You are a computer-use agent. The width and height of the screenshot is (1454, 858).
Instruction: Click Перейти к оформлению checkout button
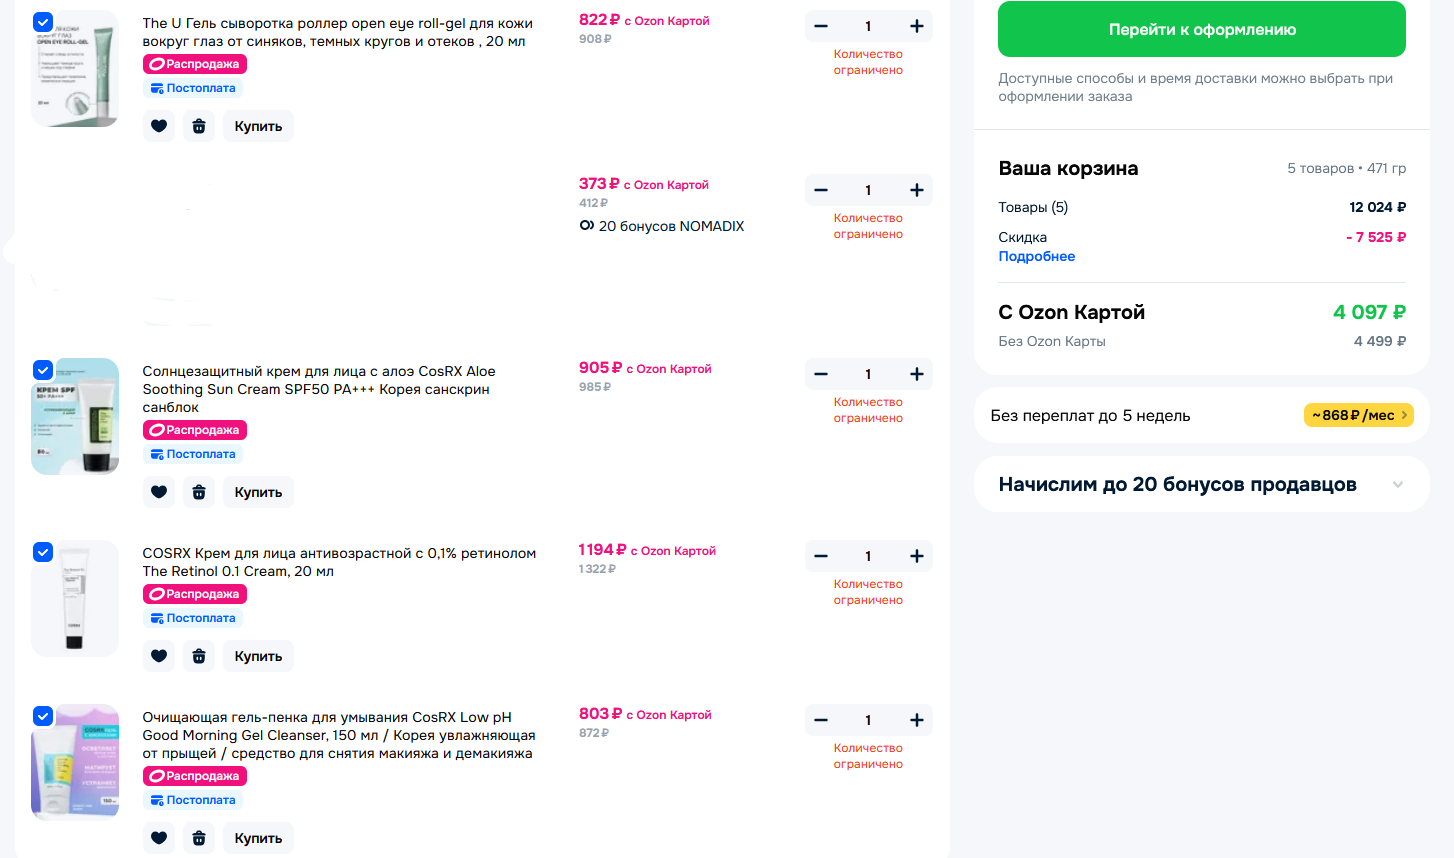(1202, 29)
